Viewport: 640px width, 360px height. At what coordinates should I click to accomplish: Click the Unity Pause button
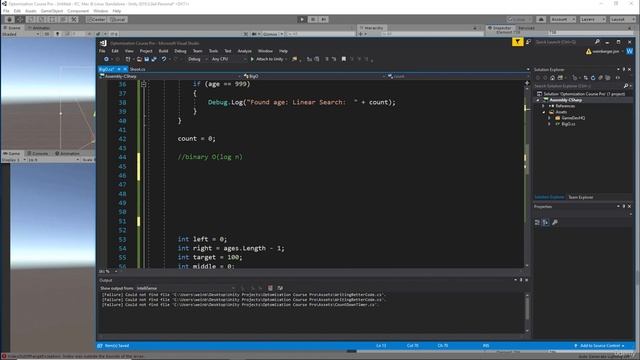point(313,19)
